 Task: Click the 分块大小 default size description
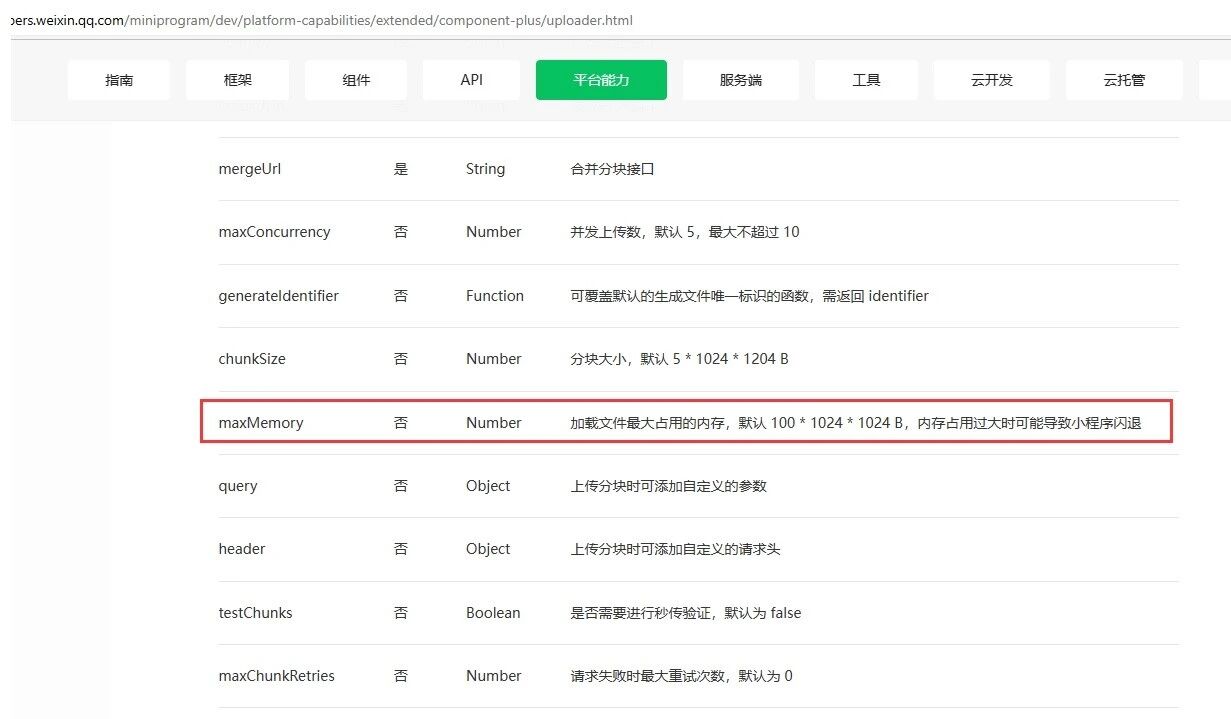pyautogui.click(x=679, y=359)
